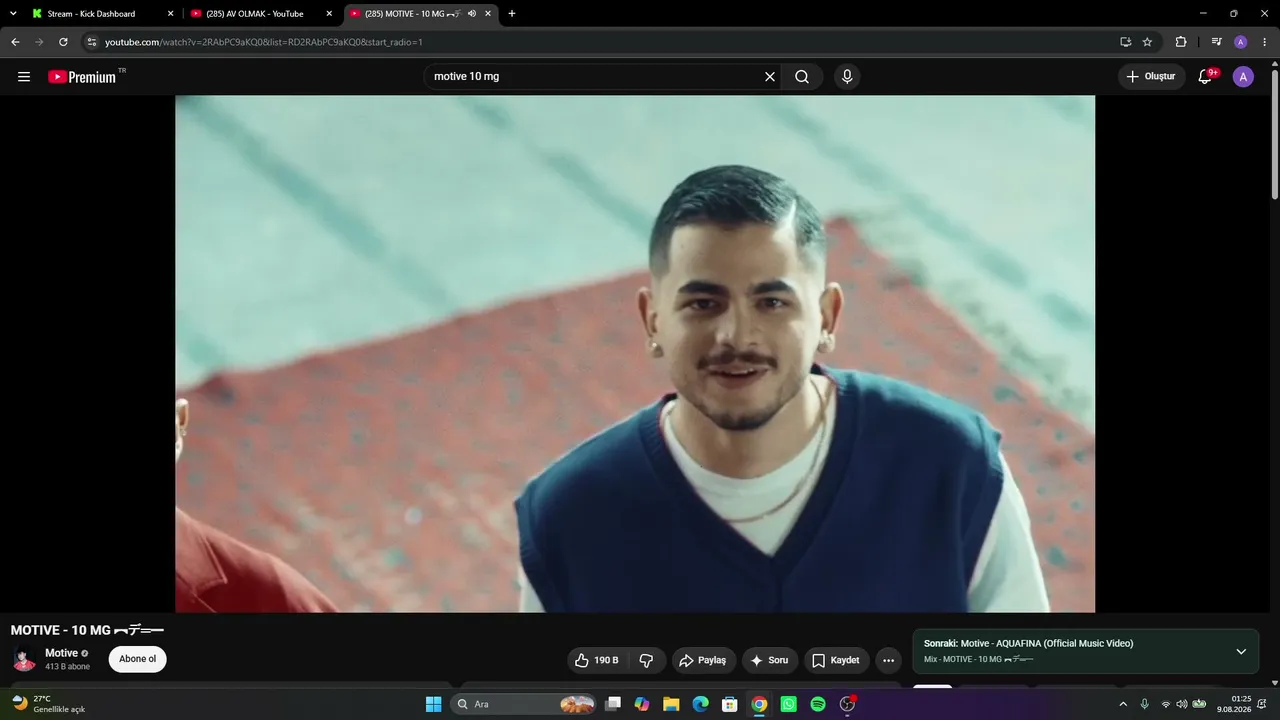This screenshot has width=1280, height=720.
Task: Open the clock showing 01:25
Action: (x=1234, y=704)
